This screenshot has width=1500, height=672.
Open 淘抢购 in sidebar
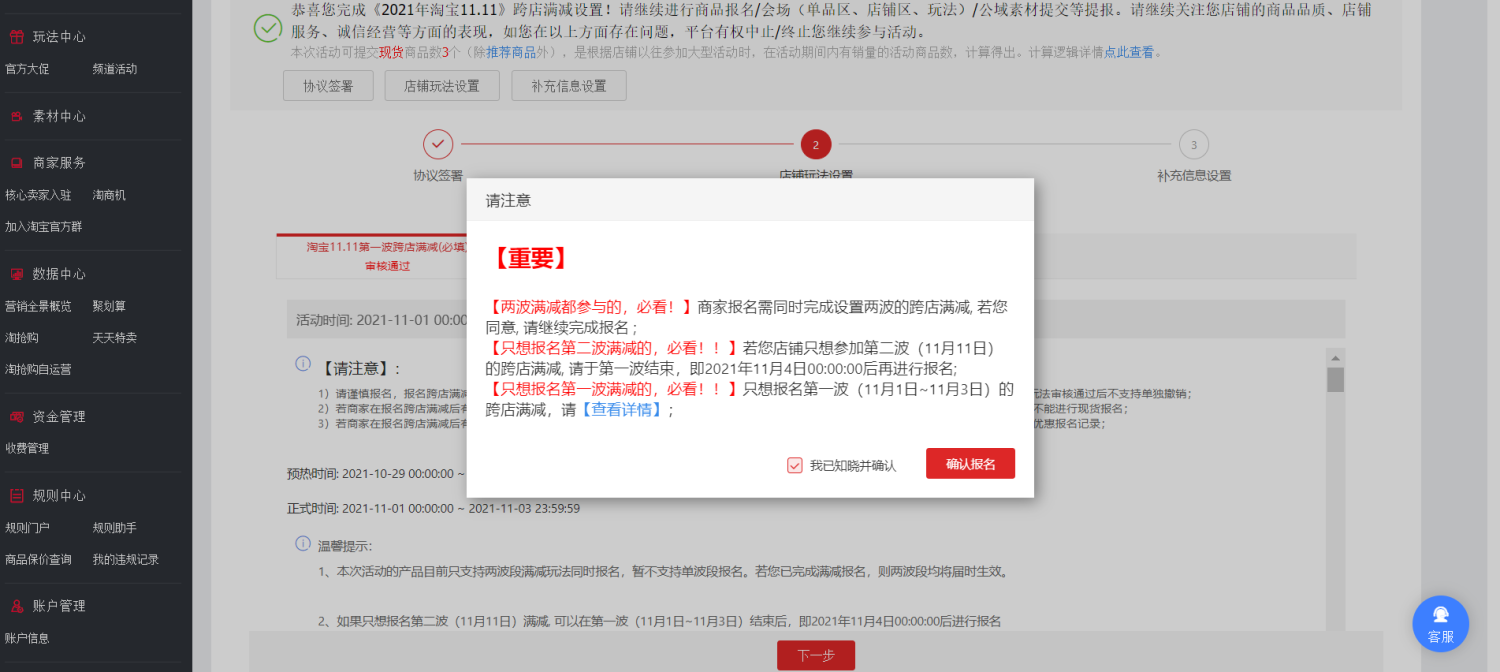point(22,338)
